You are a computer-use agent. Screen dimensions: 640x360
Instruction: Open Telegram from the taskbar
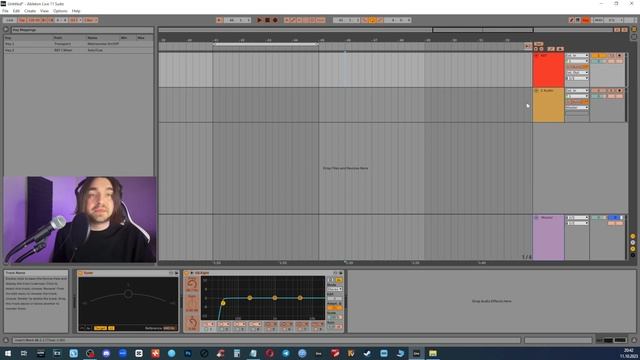click(286, 353)
